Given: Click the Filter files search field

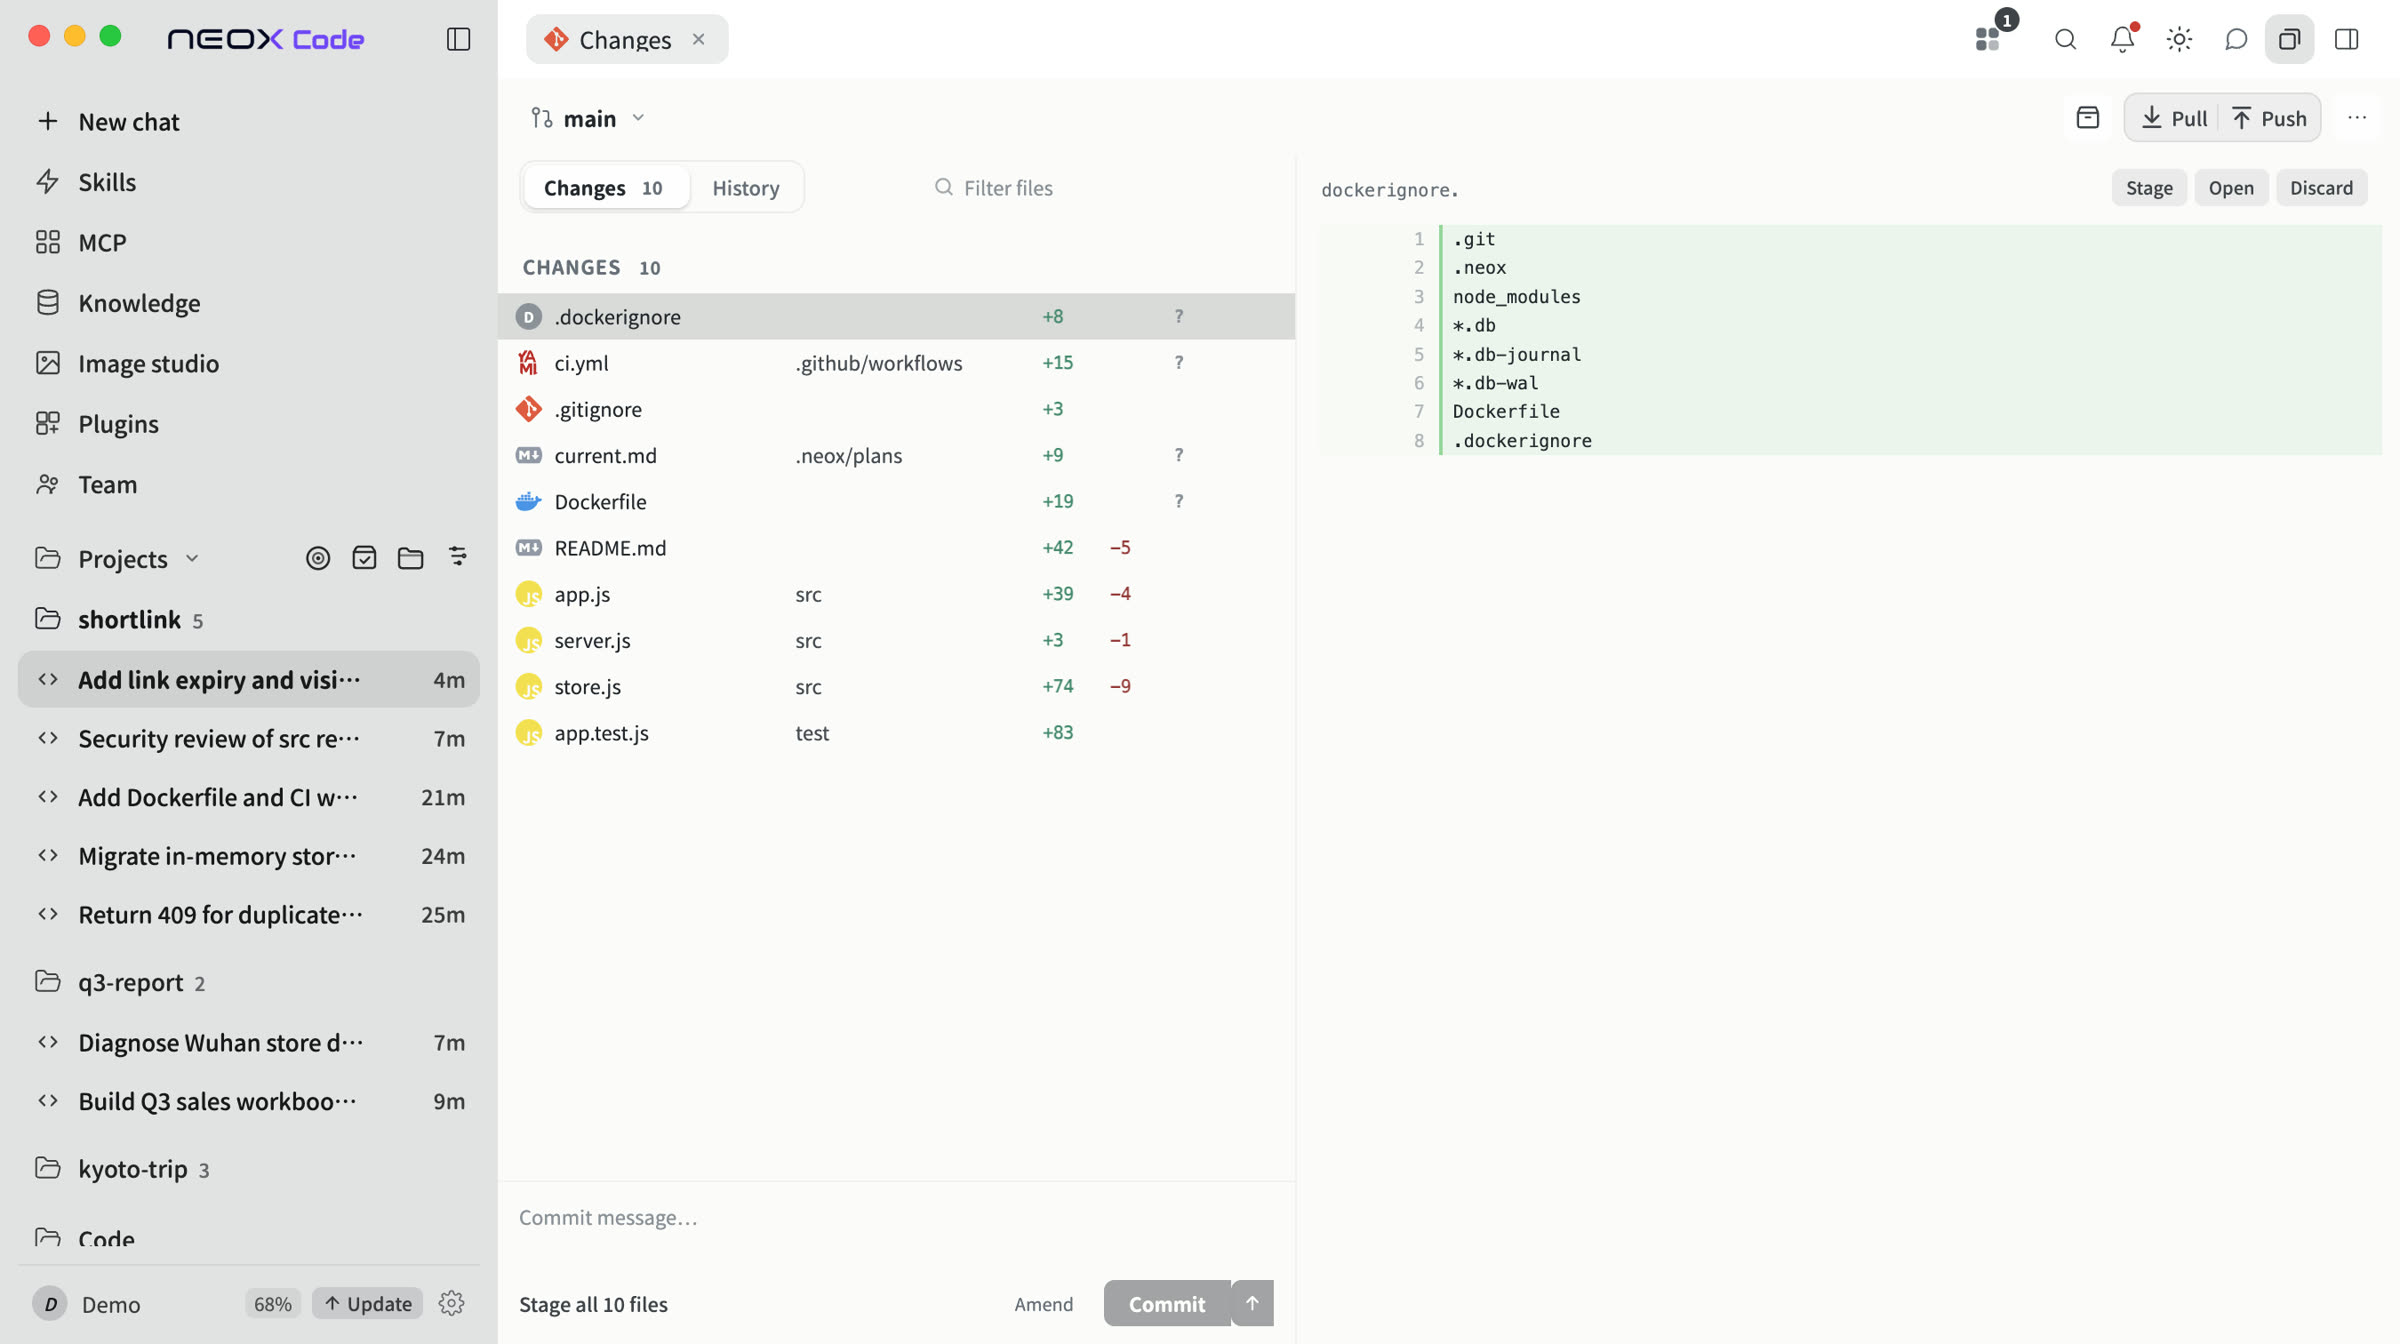Looking at the screenshot, I should pyautogui.click(x=1100, y=187).
